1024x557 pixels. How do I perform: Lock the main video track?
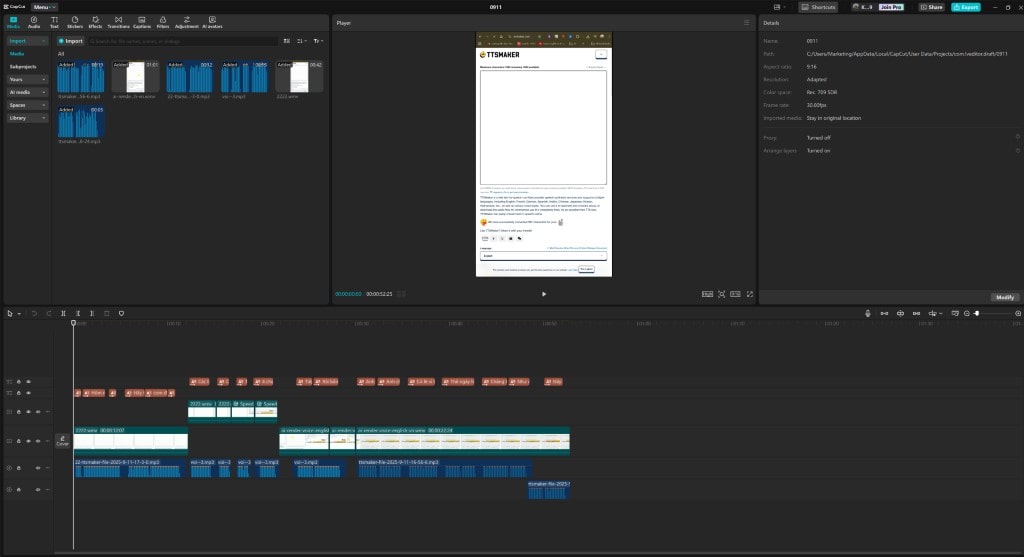(x=19, y=440)
